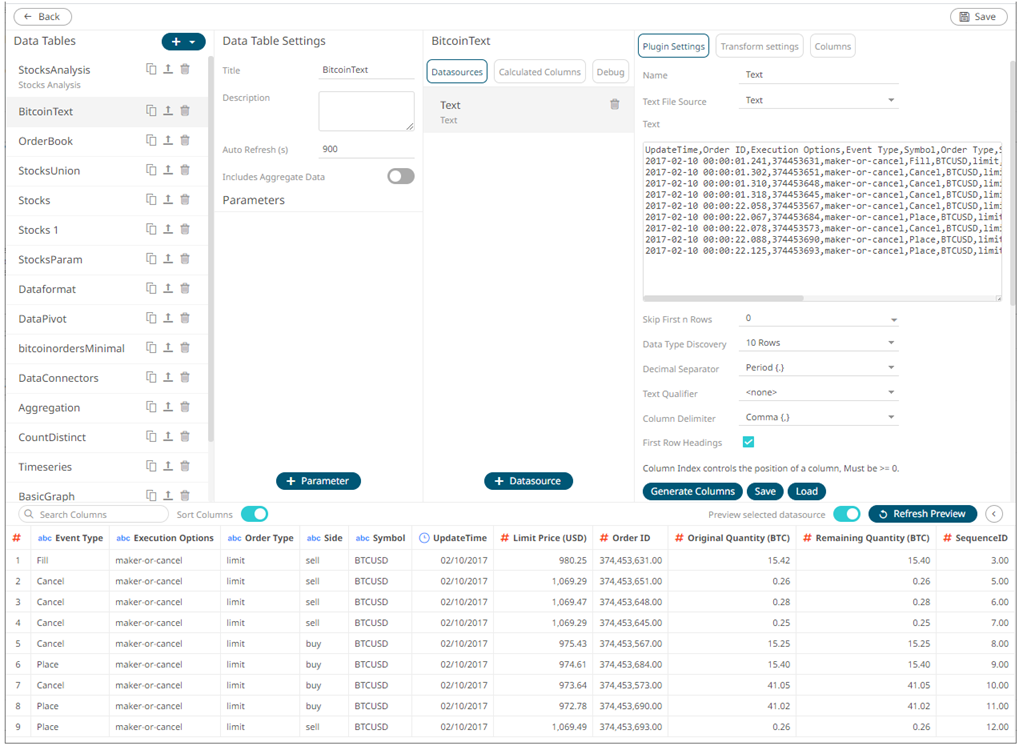
Task: Click the upload icon for Timeseries table
Action: 168,466
